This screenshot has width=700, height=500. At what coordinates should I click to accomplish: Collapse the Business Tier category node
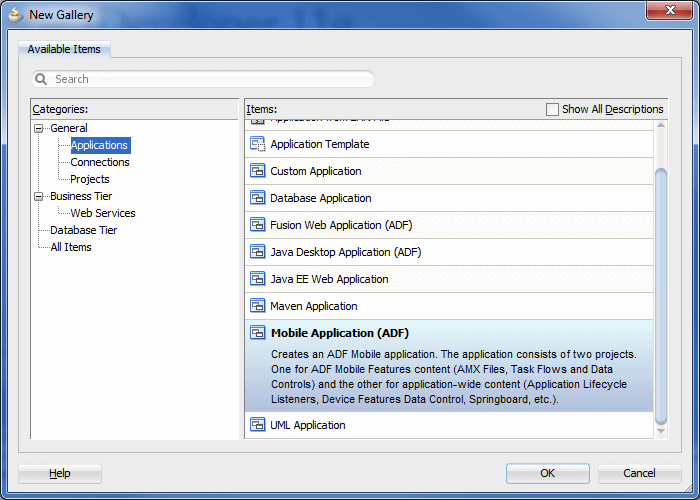[39, 196]
